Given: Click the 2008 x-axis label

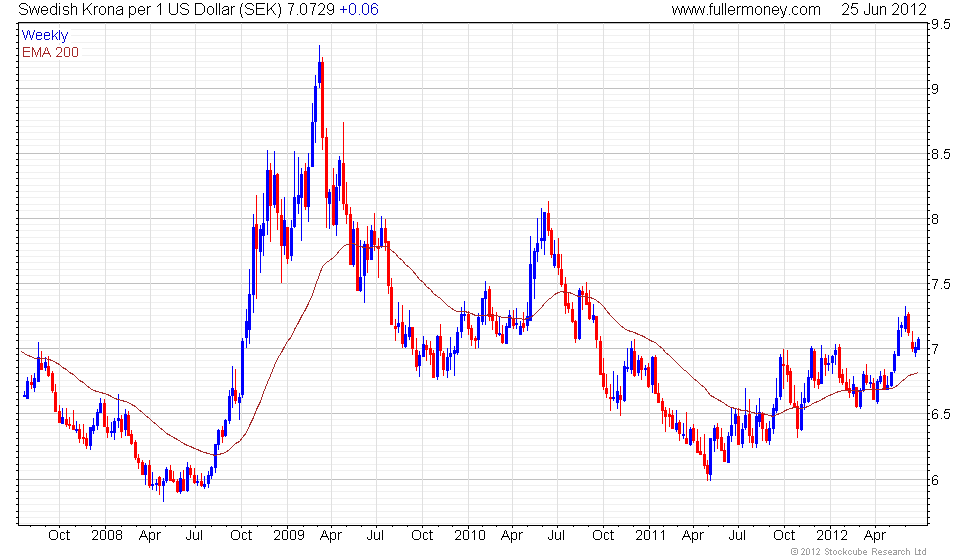Looking at the screenshot, I should (106, 536).
